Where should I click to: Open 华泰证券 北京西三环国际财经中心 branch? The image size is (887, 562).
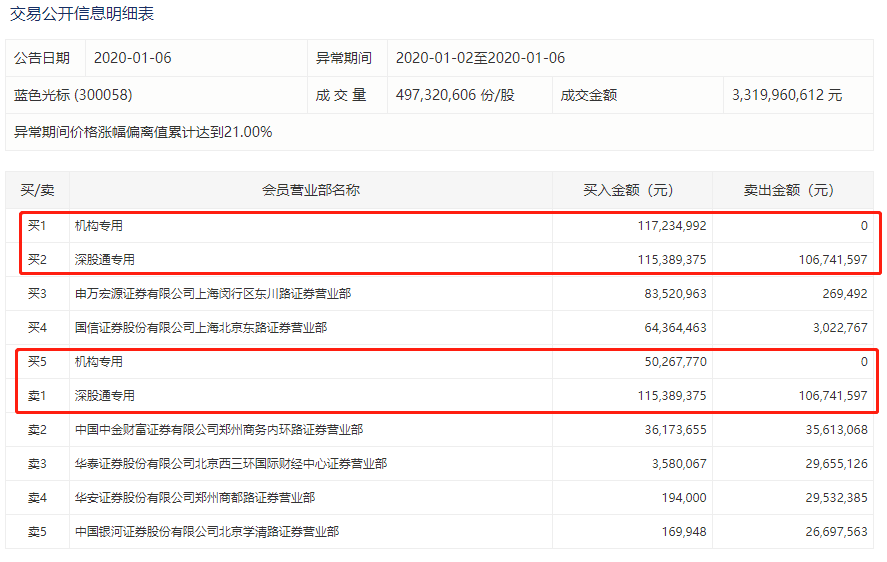[230, 464]
